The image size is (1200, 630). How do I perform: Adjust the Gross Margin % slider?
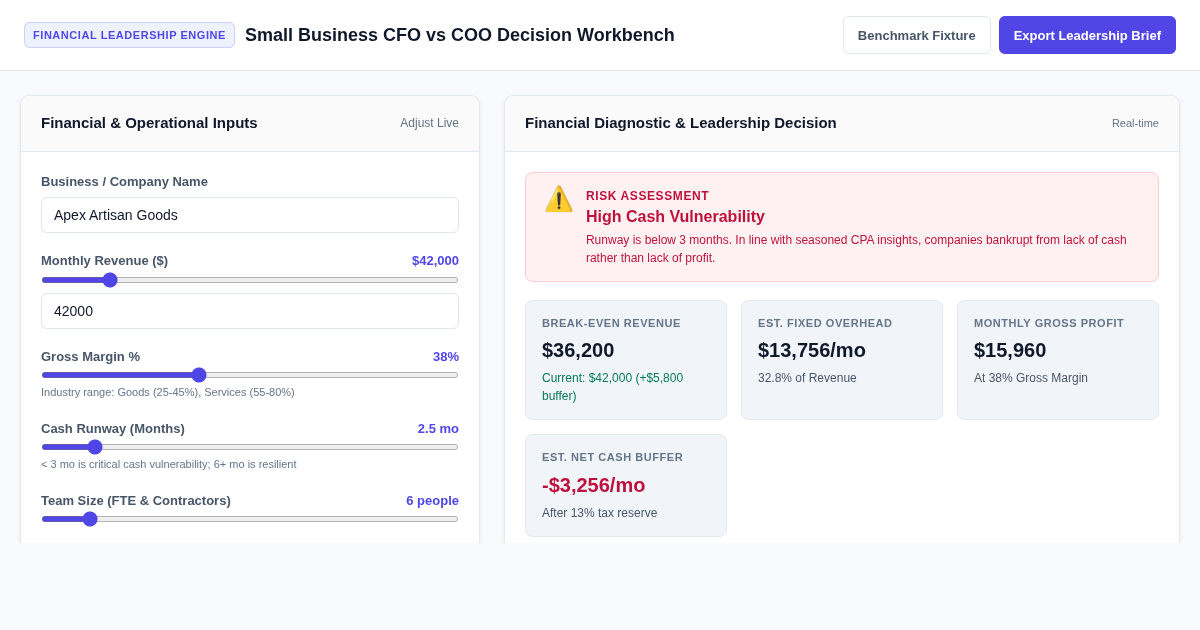click(250, 375)
